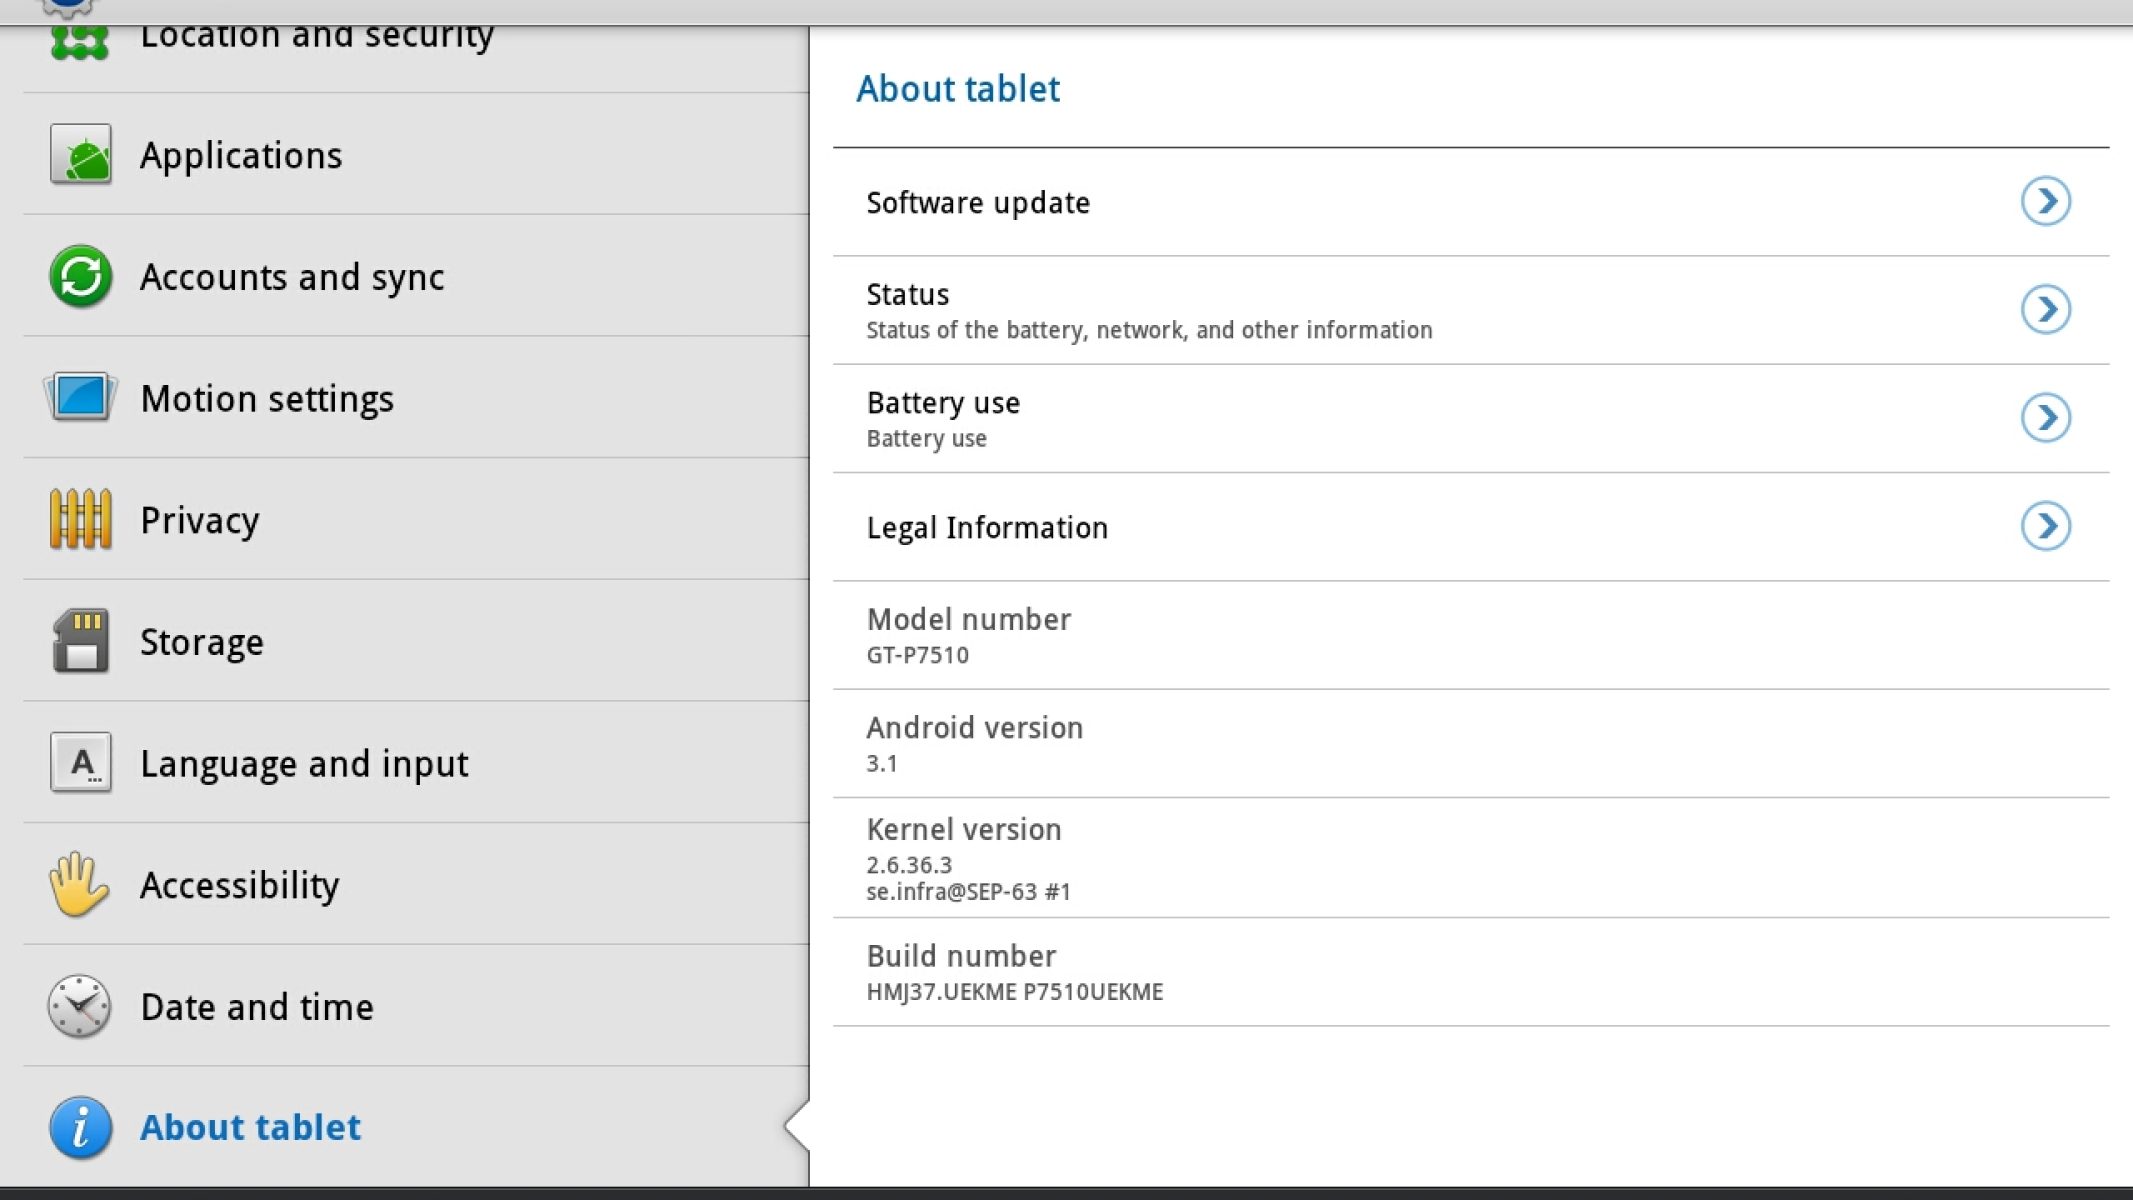Tap the Motion settings tablet icon
Screen dimensions: 2133x1200
pos(81,397)
